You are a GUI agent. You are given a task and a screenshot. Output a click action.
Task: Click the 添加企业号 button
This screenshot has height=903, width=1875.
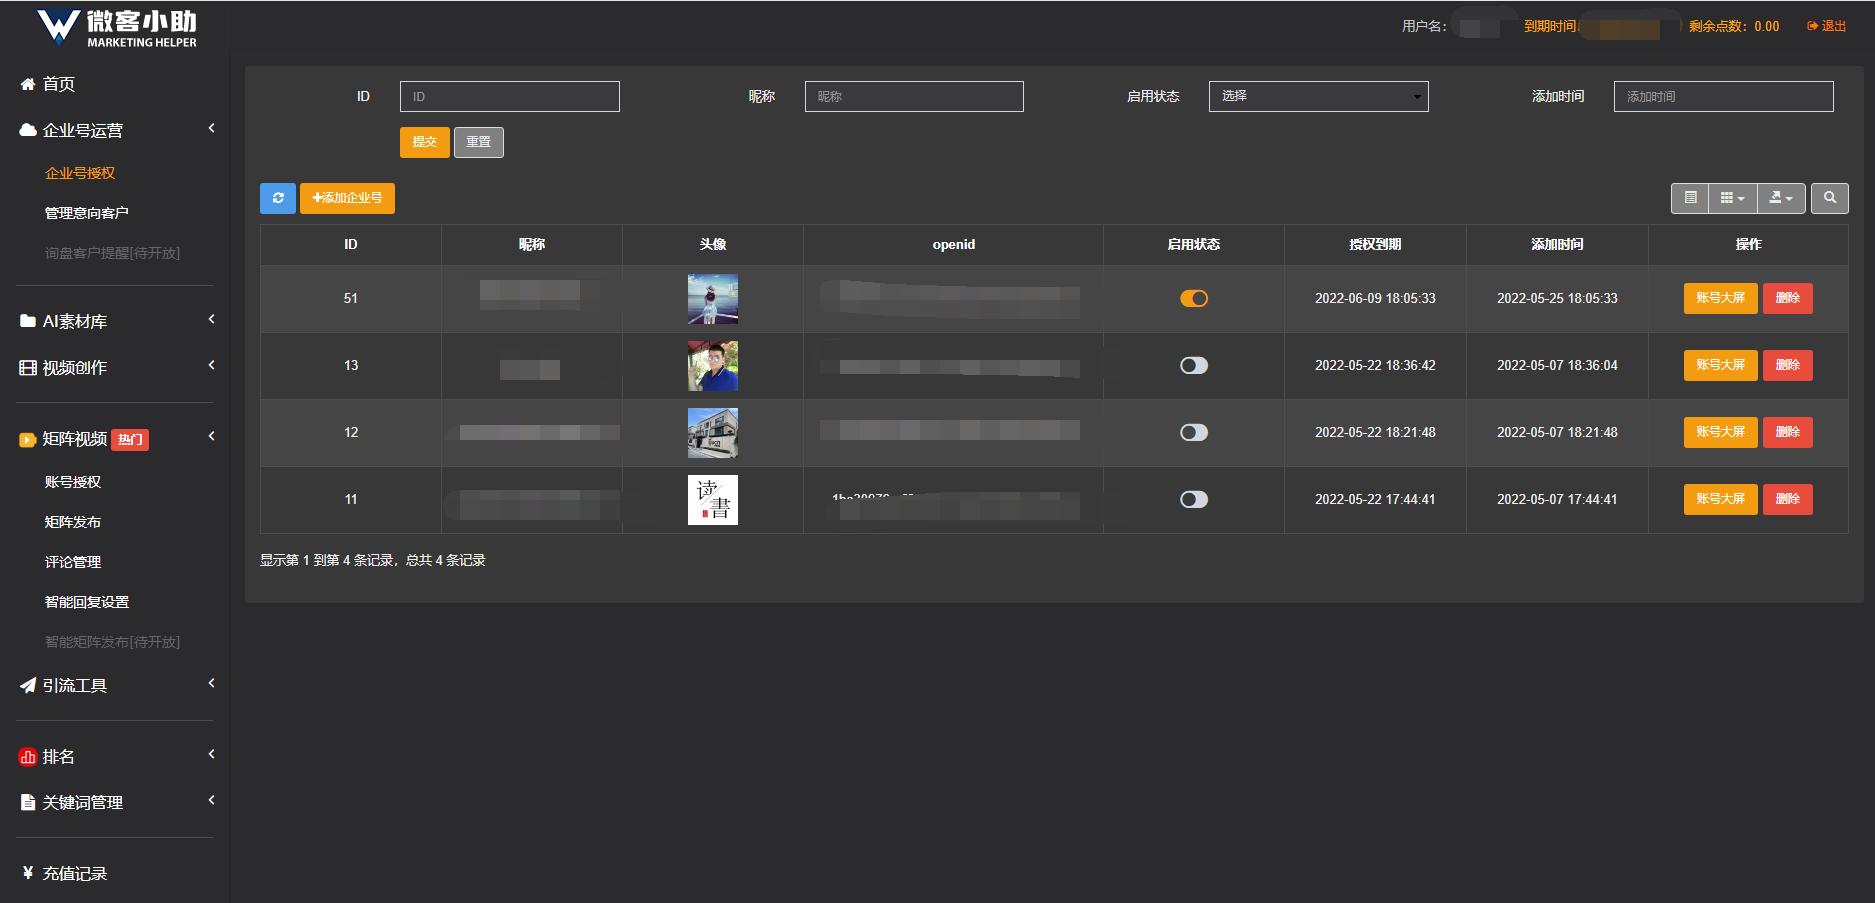(x=347, y=198)
